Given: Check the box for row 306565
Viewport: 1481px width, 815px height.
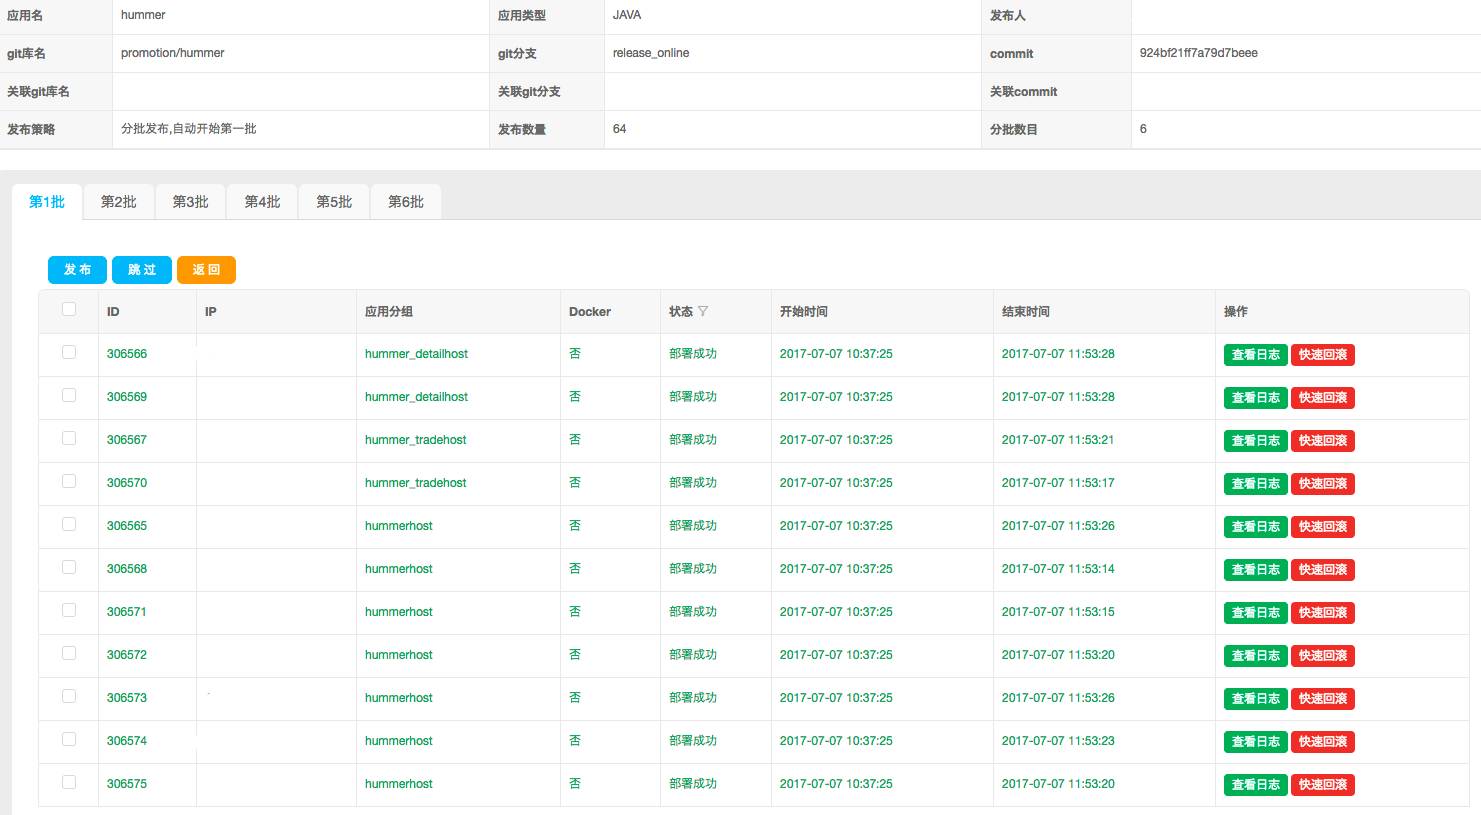Looking at the screenshot, I should (x=69, y=524).
